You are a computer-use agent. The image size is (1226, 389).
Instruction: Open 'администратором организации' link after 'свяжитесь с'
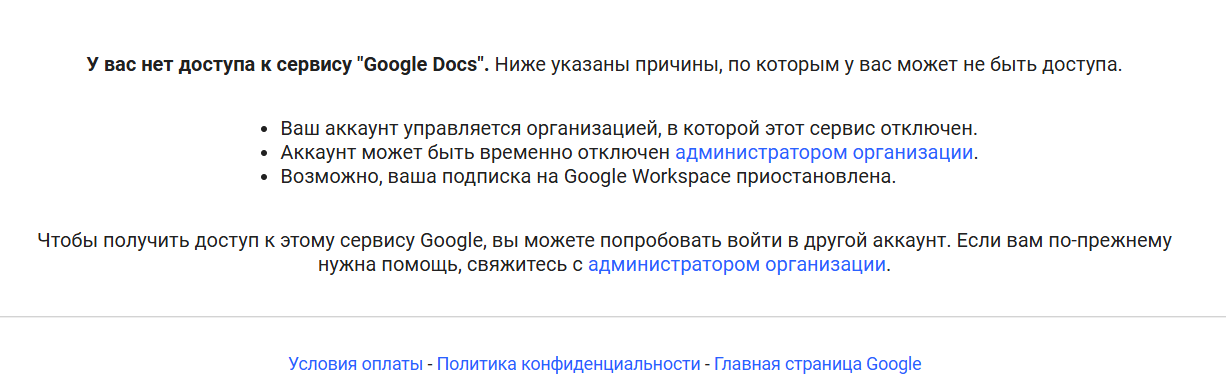(x=737, y=265)
